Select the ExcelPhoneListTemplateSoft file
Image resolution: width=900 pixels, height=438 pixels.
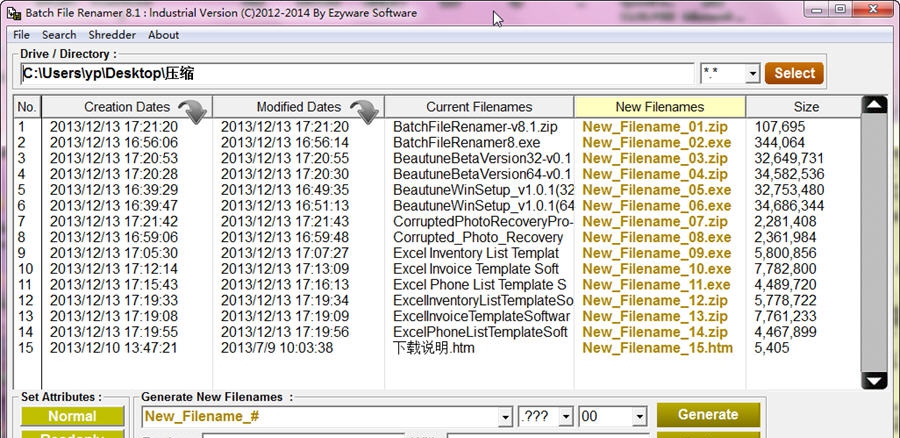480,332
